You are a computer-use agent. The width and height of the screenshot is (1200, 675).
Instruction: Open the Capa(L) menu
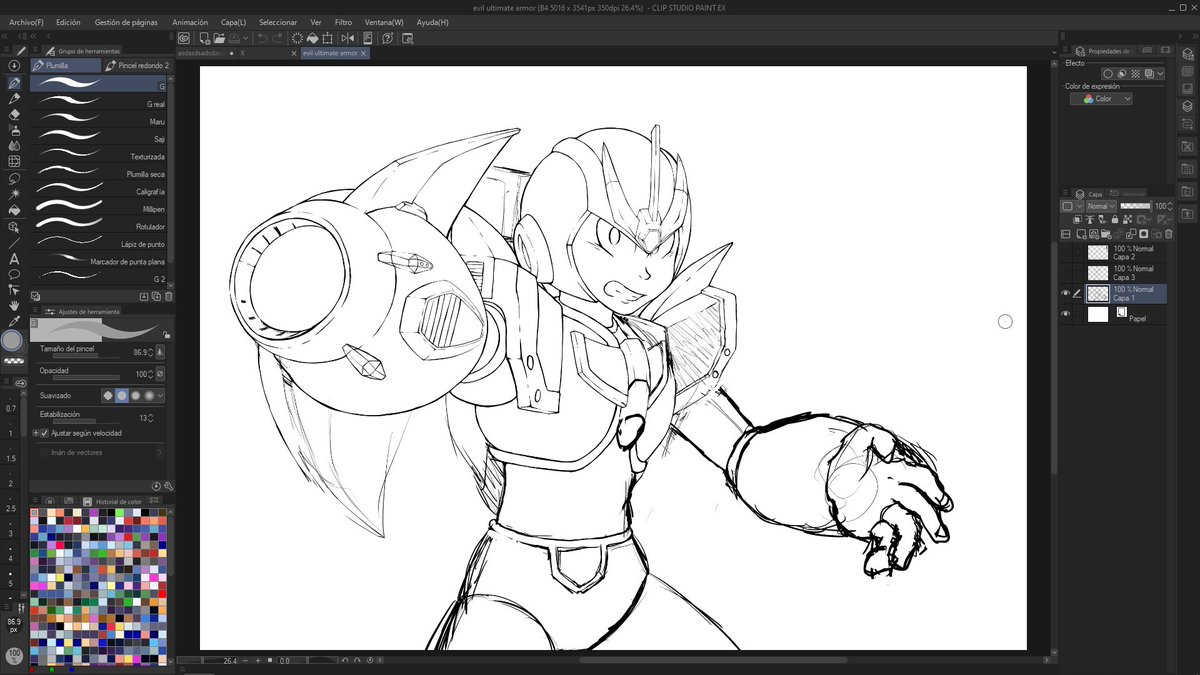pos(233,22)
